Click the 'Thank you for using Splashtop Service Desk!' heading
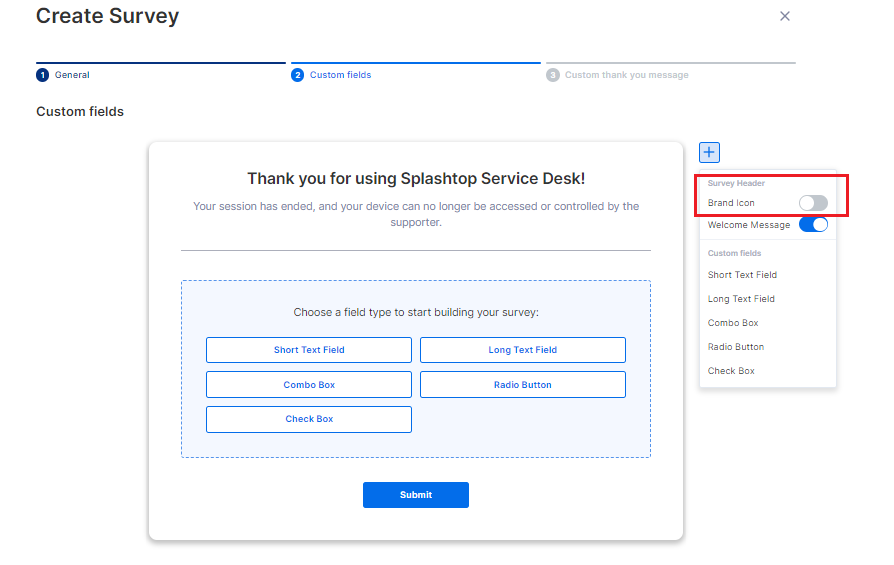The image size is (894, 565). coord(416,178)
